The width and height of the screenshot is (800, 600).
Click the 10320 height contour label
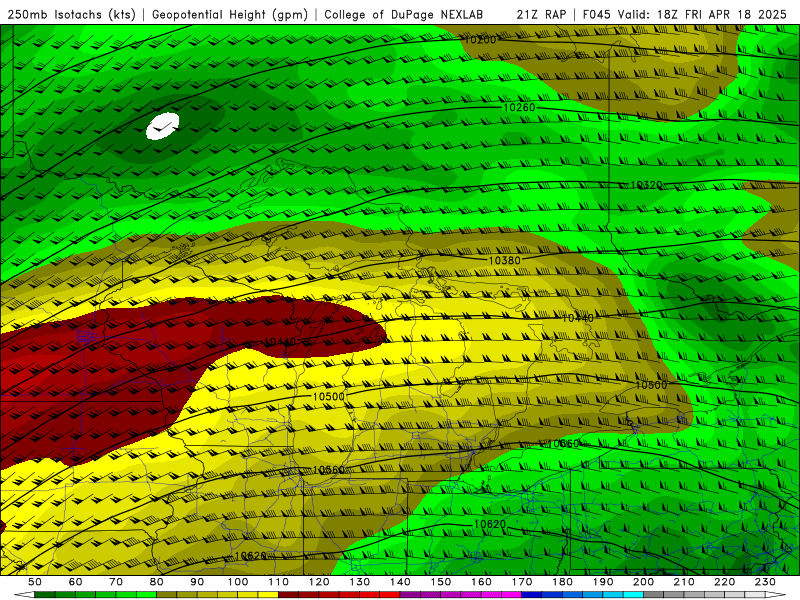646,185
